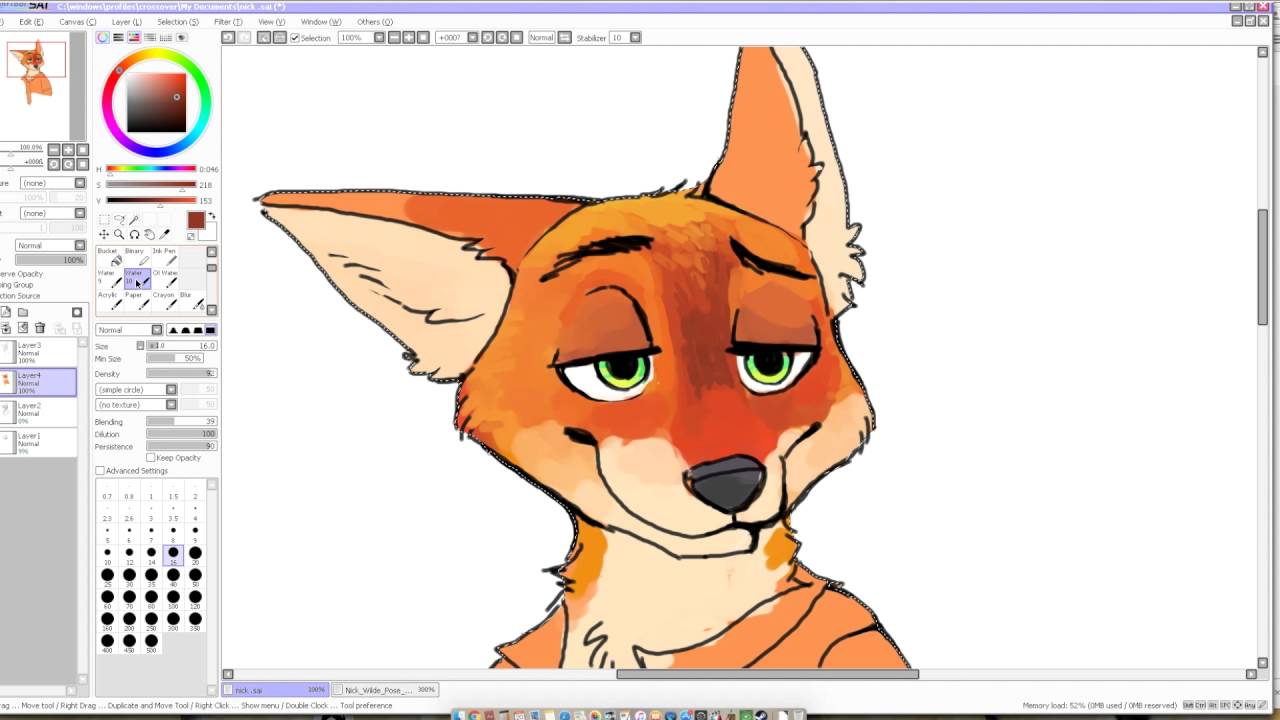Screen dimensions: 1280x720
Task: Click the foreground color swatch
Action: [196, 221]
